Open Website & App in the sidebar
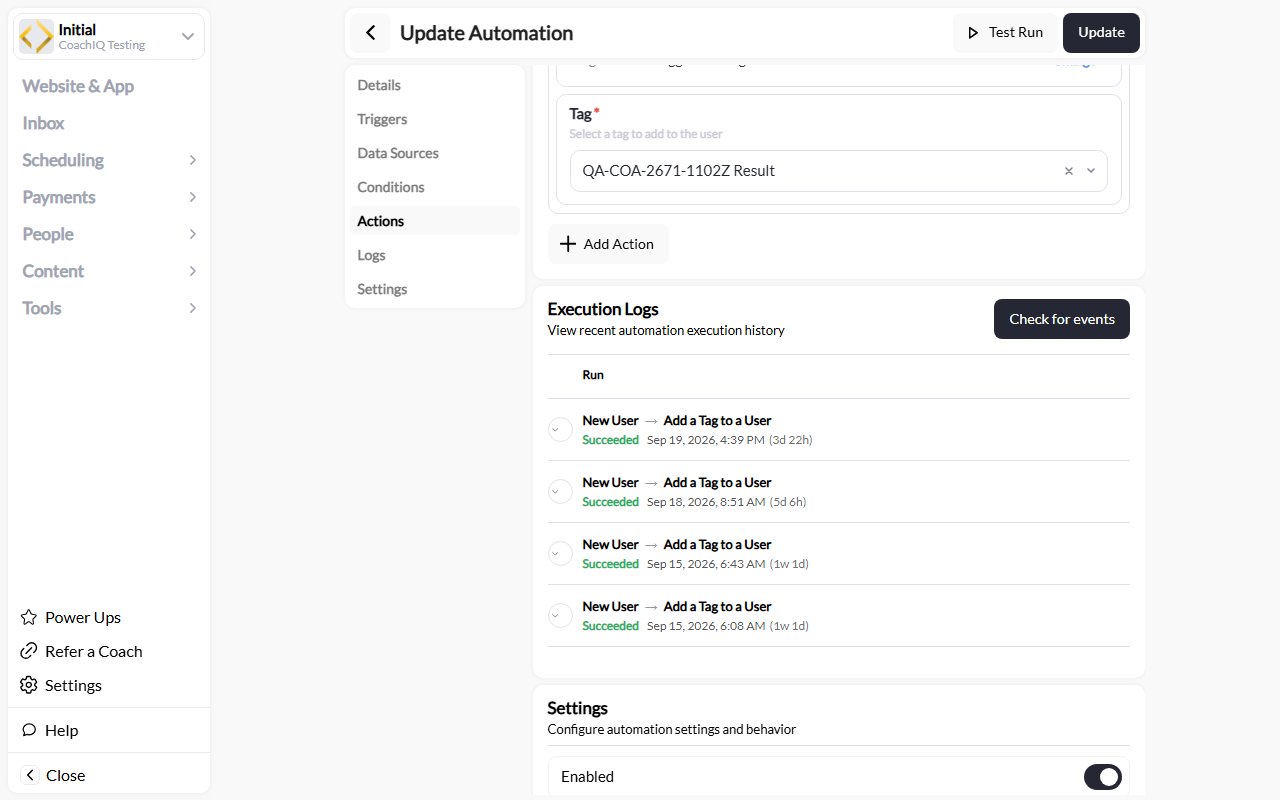1280x800 pixels. (x=78, y=86)
